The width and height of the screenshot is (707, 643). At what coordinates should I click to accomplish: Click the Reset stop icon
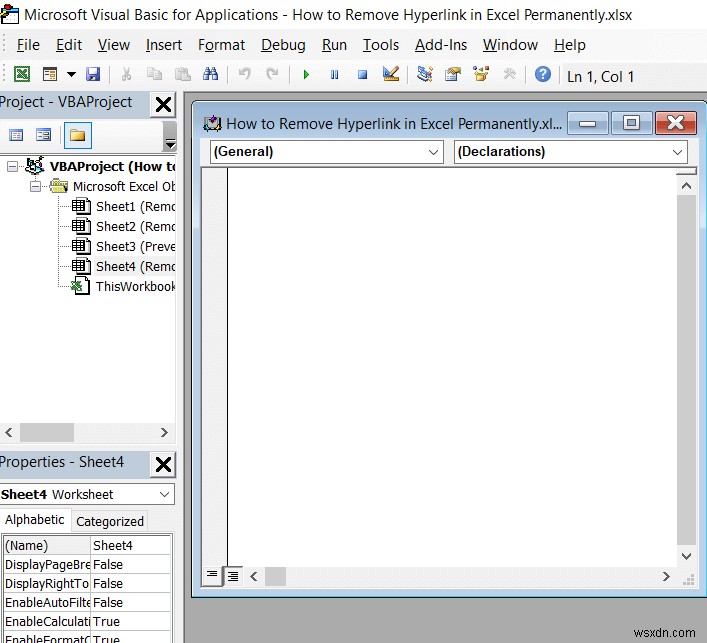(x=363, y=74)
